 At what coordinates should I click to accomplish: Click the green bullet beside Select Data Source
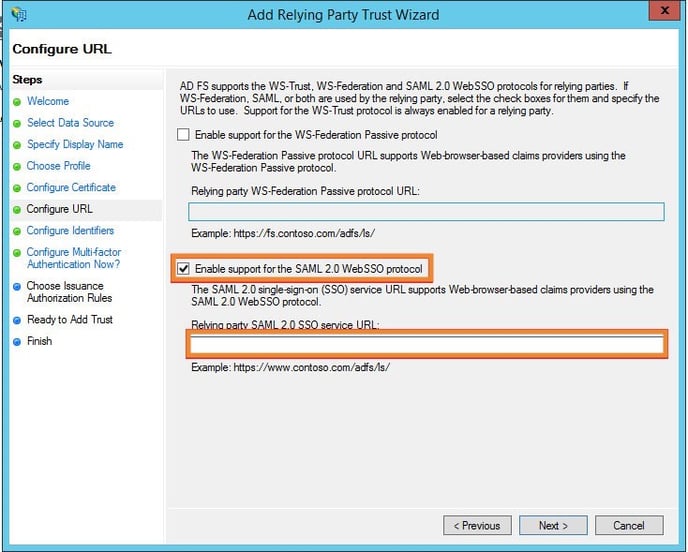point(17,123)
